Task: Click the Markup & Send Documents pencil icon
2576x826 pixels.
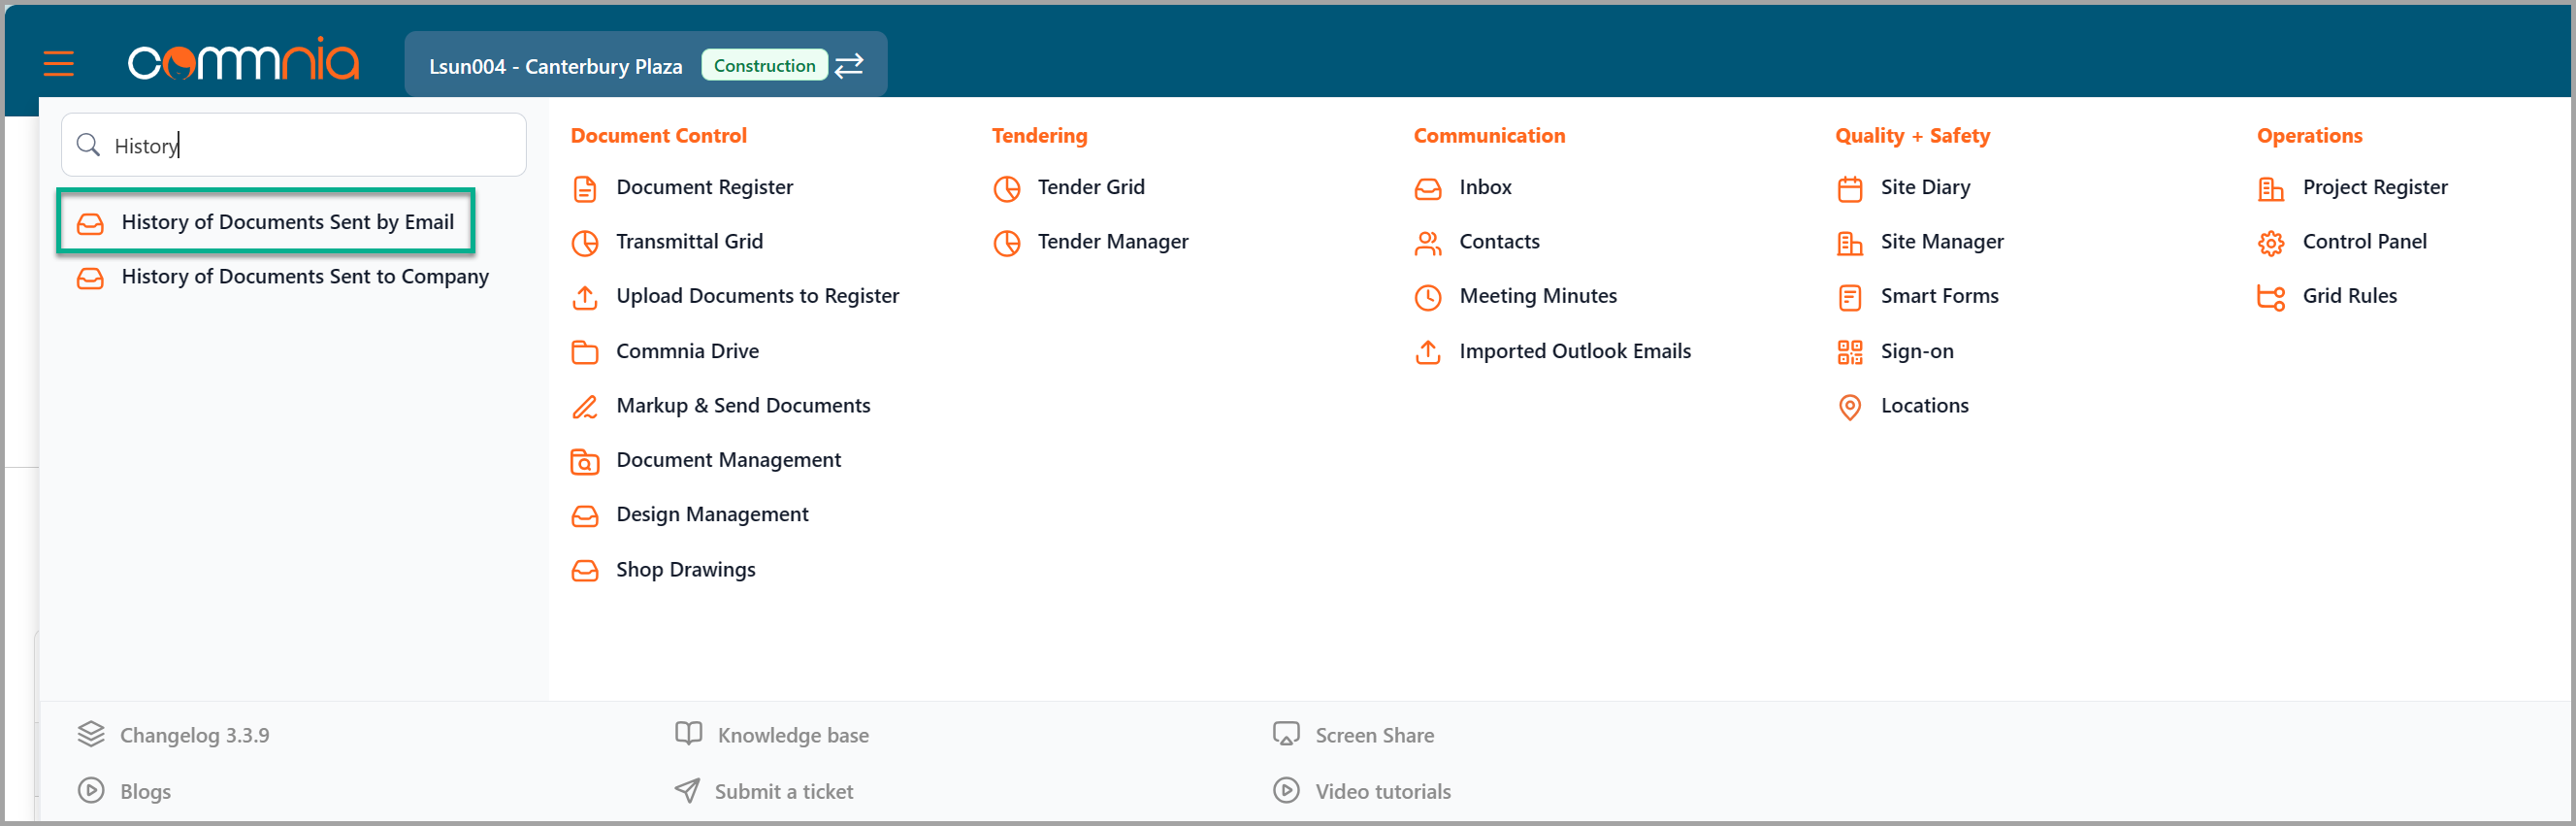Action: [x=585, y=407]
